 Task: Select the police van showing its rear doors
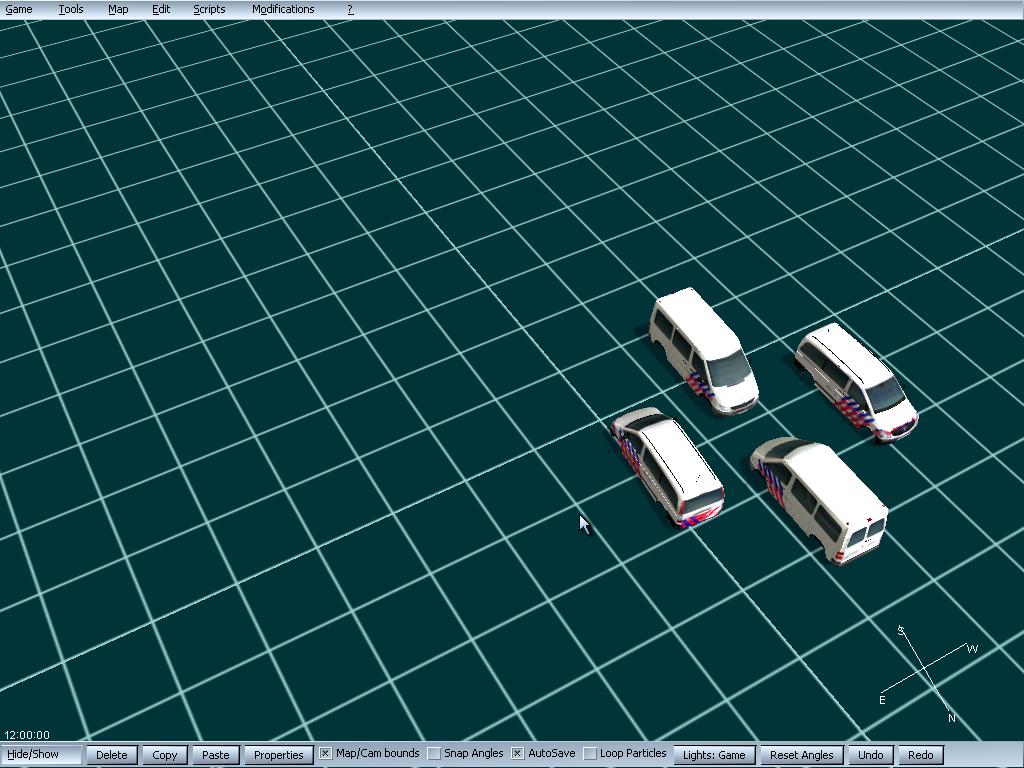(x=820, y=500)
